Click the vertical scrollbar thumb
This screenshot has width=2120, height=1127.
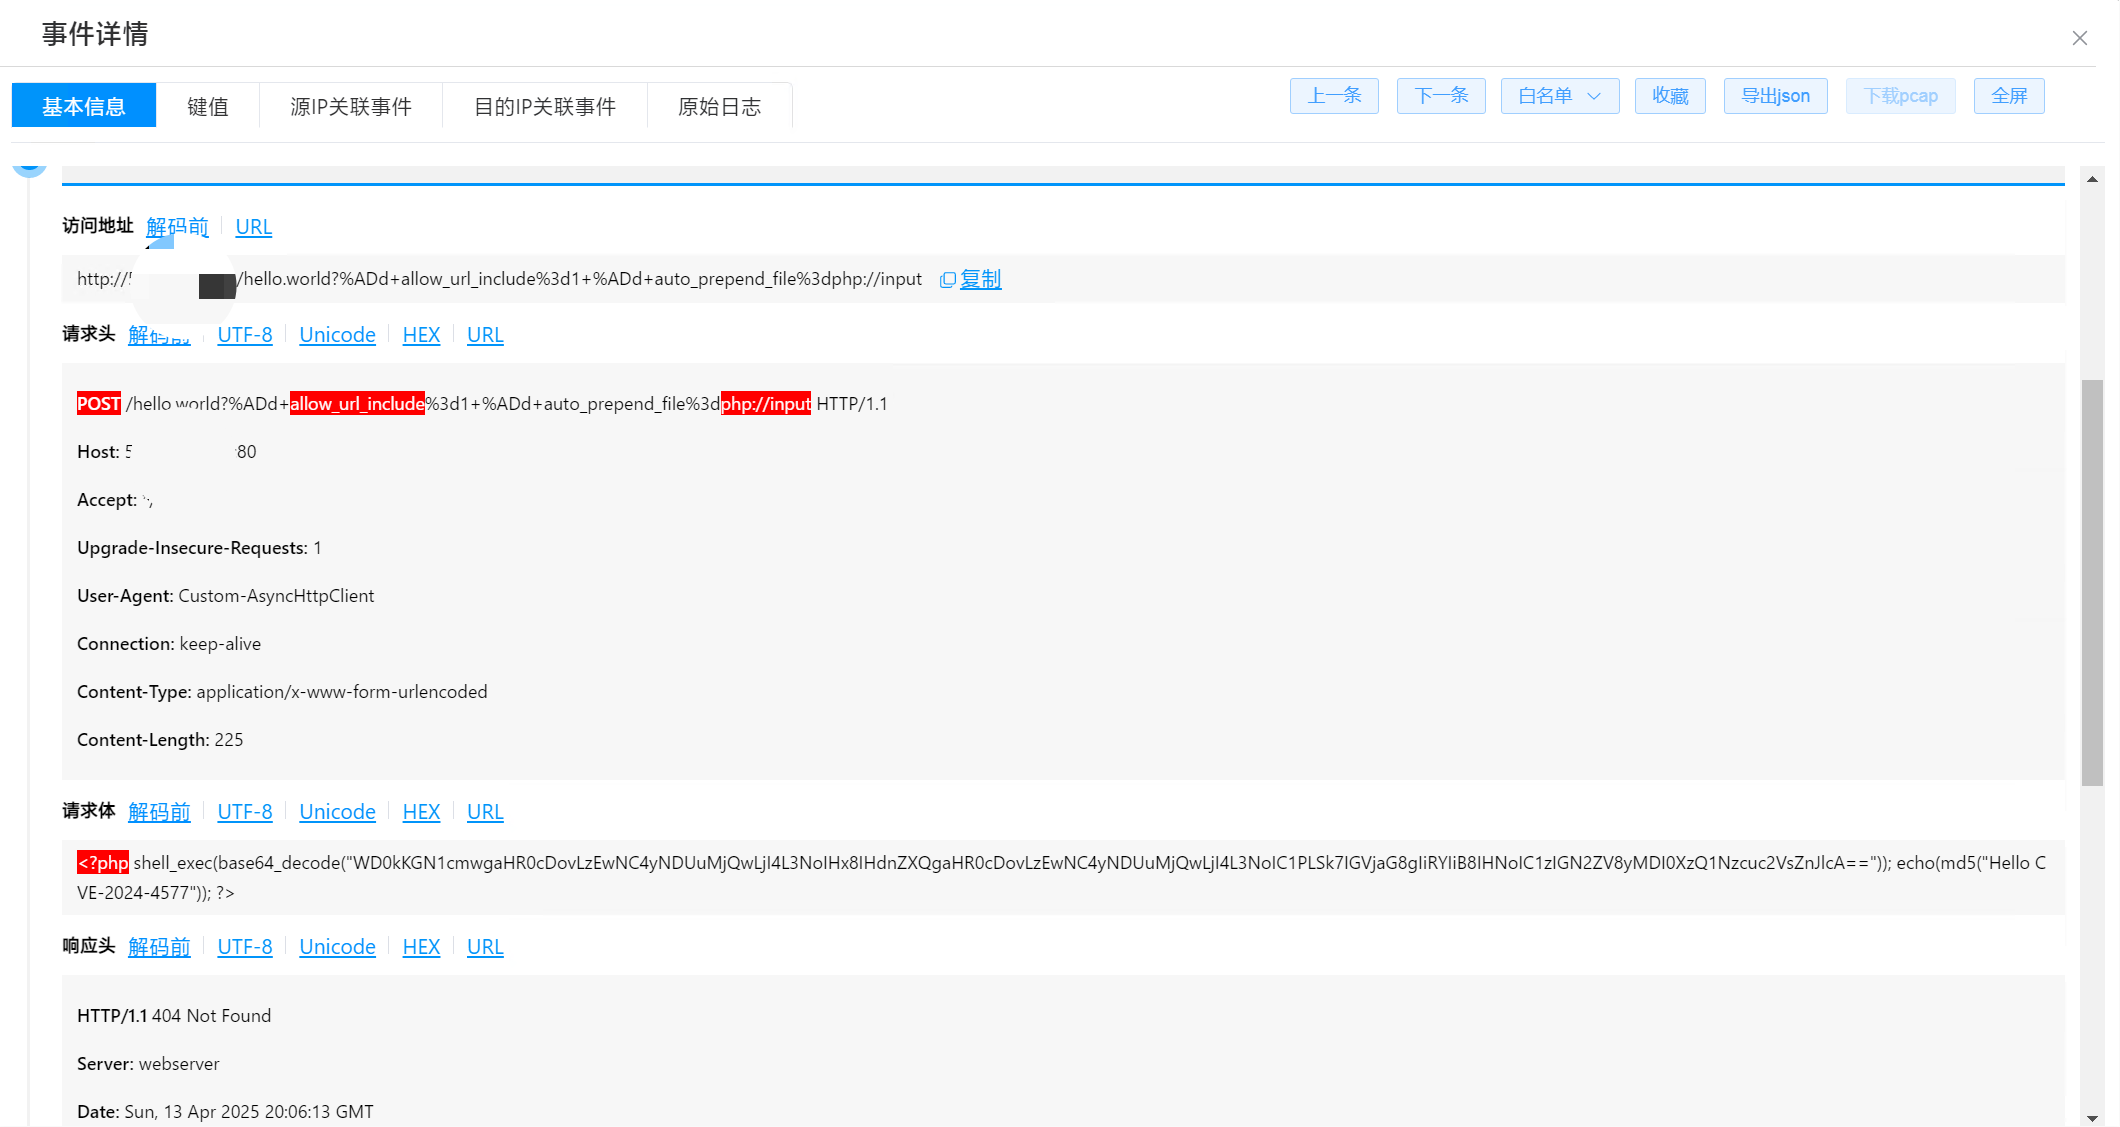(2092, 580)
